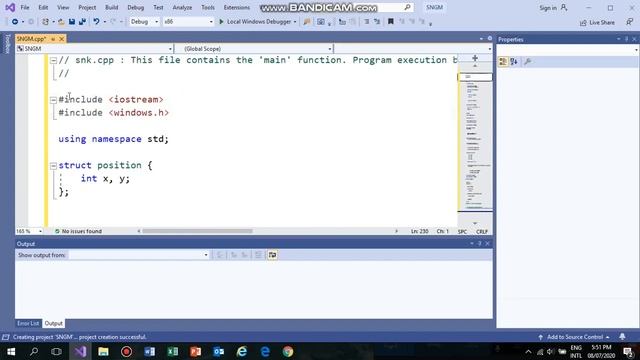Collapse the #include block
640x360 pixels.
pyautogui.click(x=53, y=100)
